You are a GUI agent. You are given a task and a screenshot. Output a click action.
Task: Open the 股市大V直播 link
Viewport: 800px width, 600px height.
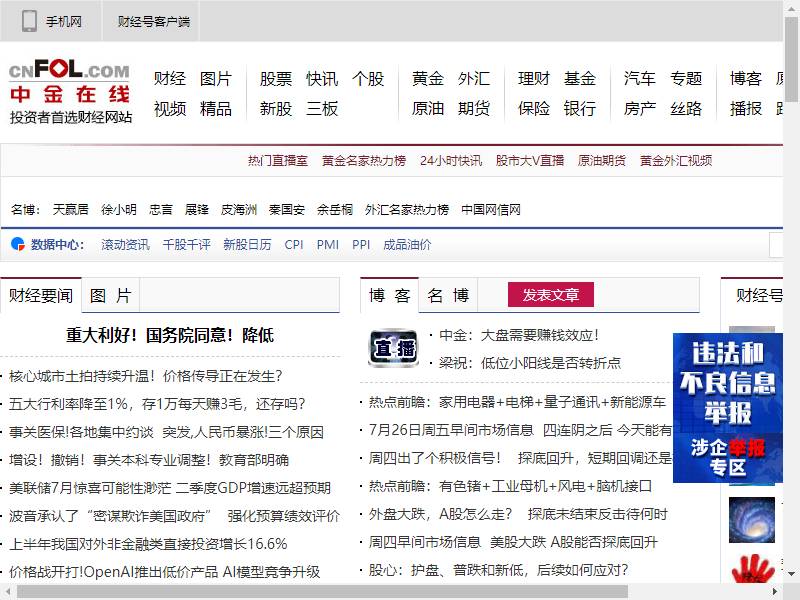point(530,161)
